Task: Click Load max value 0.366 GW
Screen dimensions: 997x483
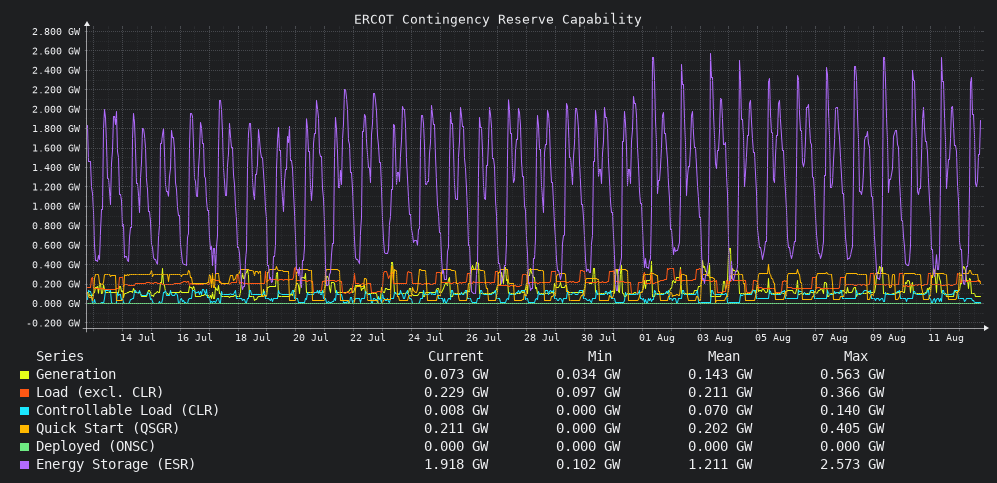Action: click(852, 393)
